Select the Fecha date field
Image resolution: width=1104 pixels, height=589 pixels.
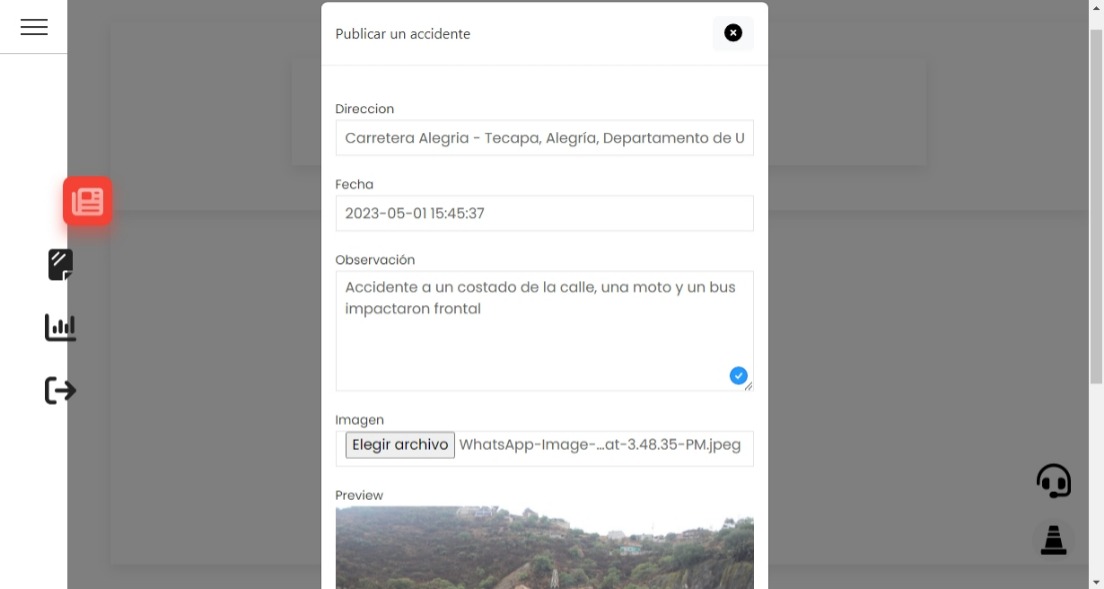point(544,213)
